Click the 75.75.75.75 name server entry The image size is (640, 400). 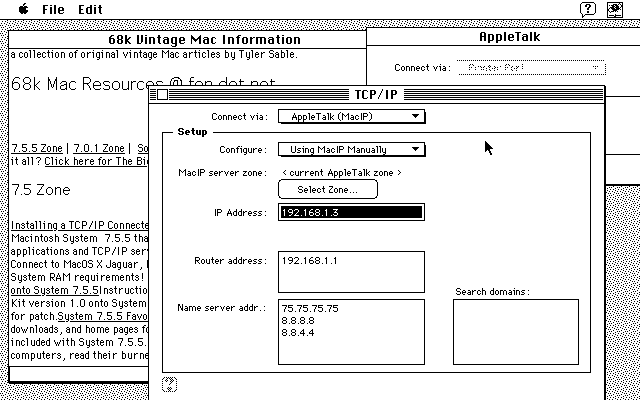310,309
